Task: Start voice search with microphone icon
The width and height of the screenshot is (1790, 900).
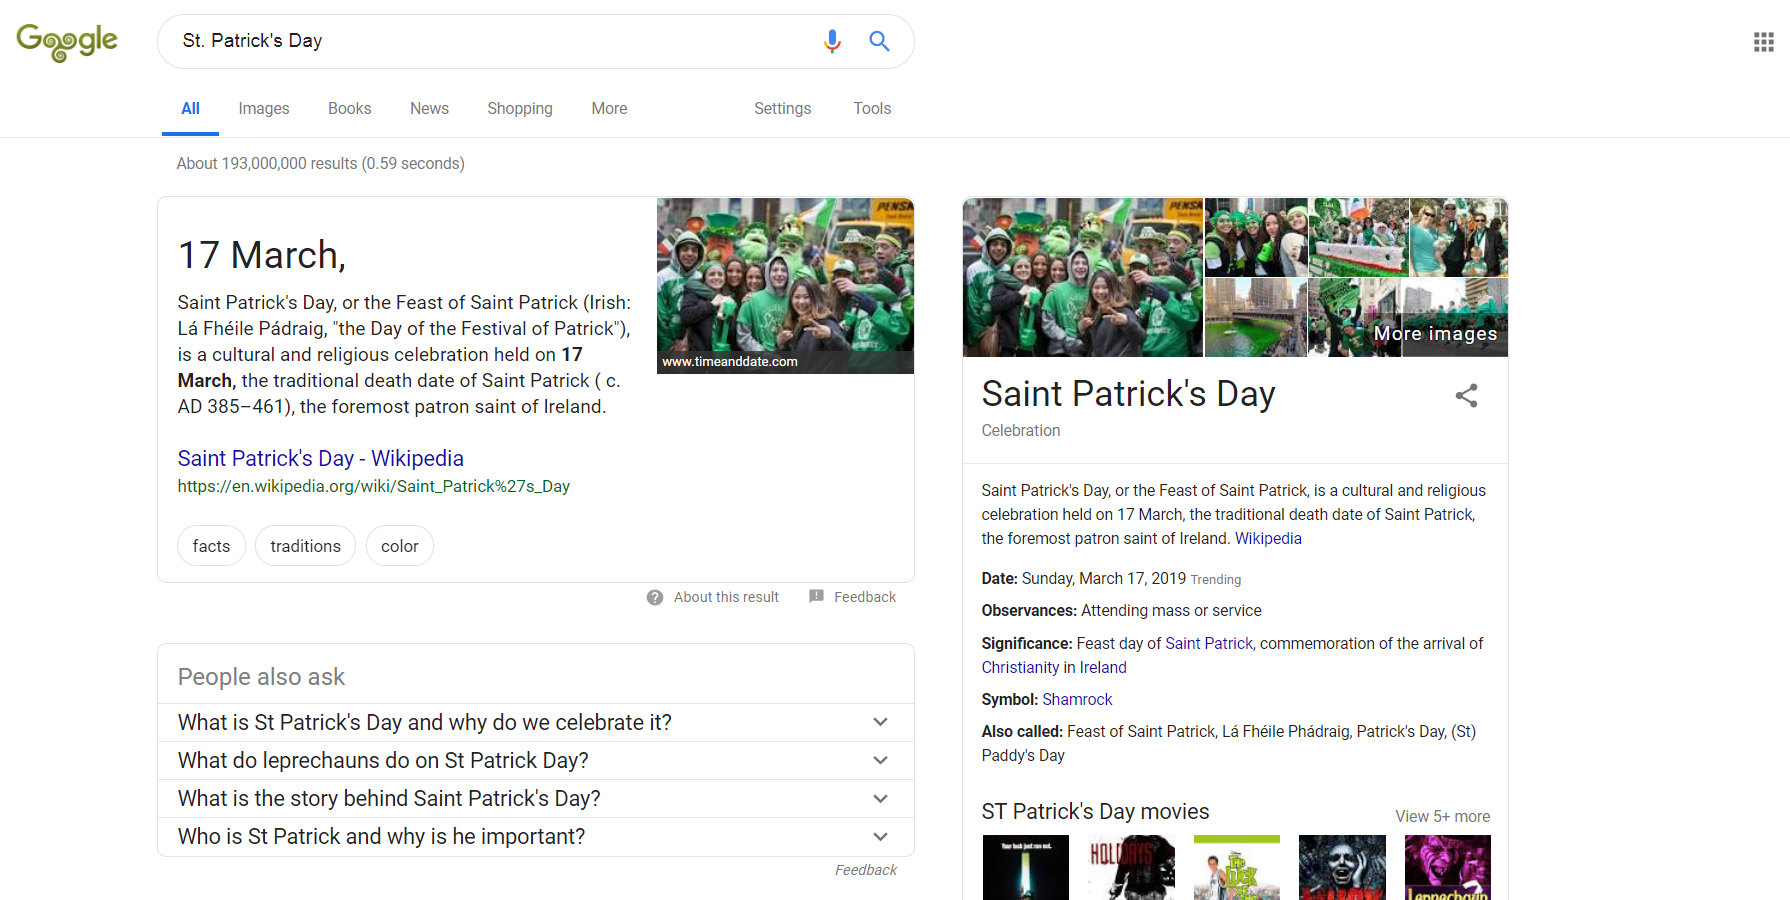Action: coord(832,41)
